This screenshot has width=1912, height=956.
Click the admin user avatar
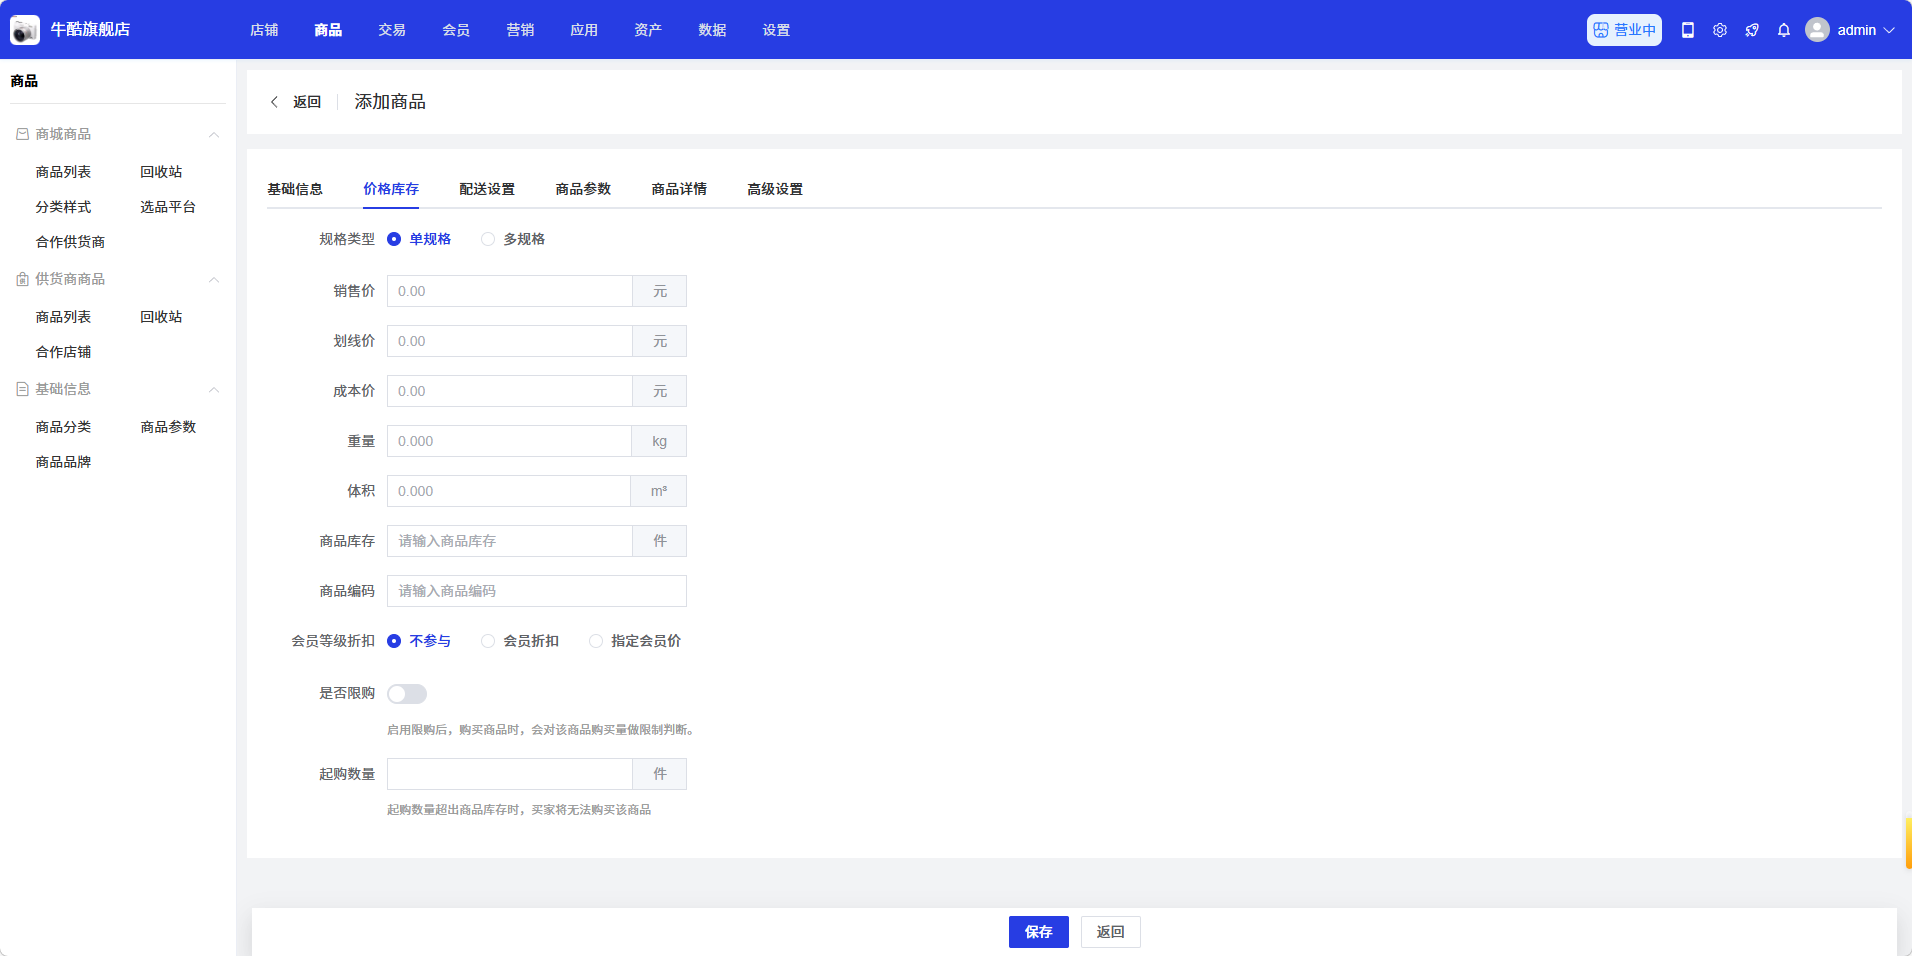[1817, 30]
